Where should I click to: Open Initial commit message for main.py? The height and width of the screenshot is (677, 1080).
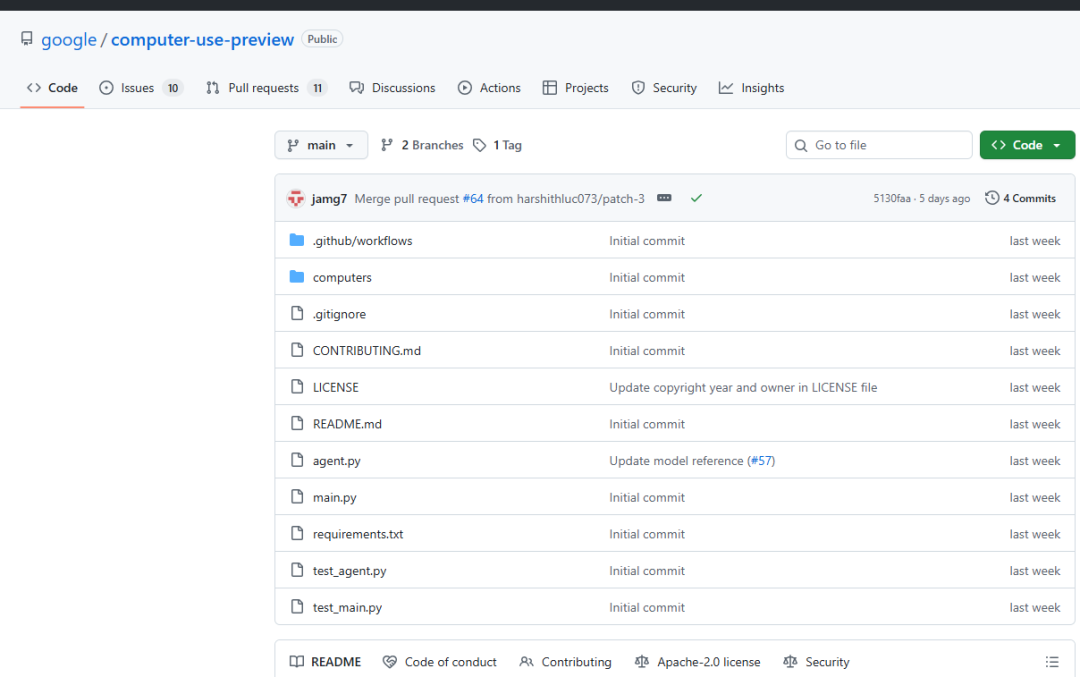point(647,497)
